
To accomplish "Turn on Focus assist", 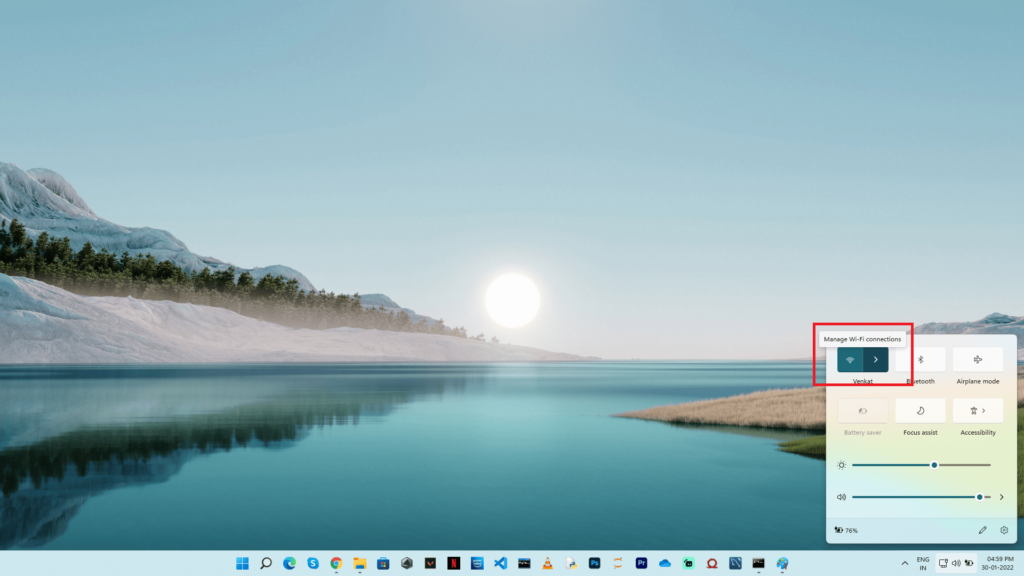I will pos(920,411).
